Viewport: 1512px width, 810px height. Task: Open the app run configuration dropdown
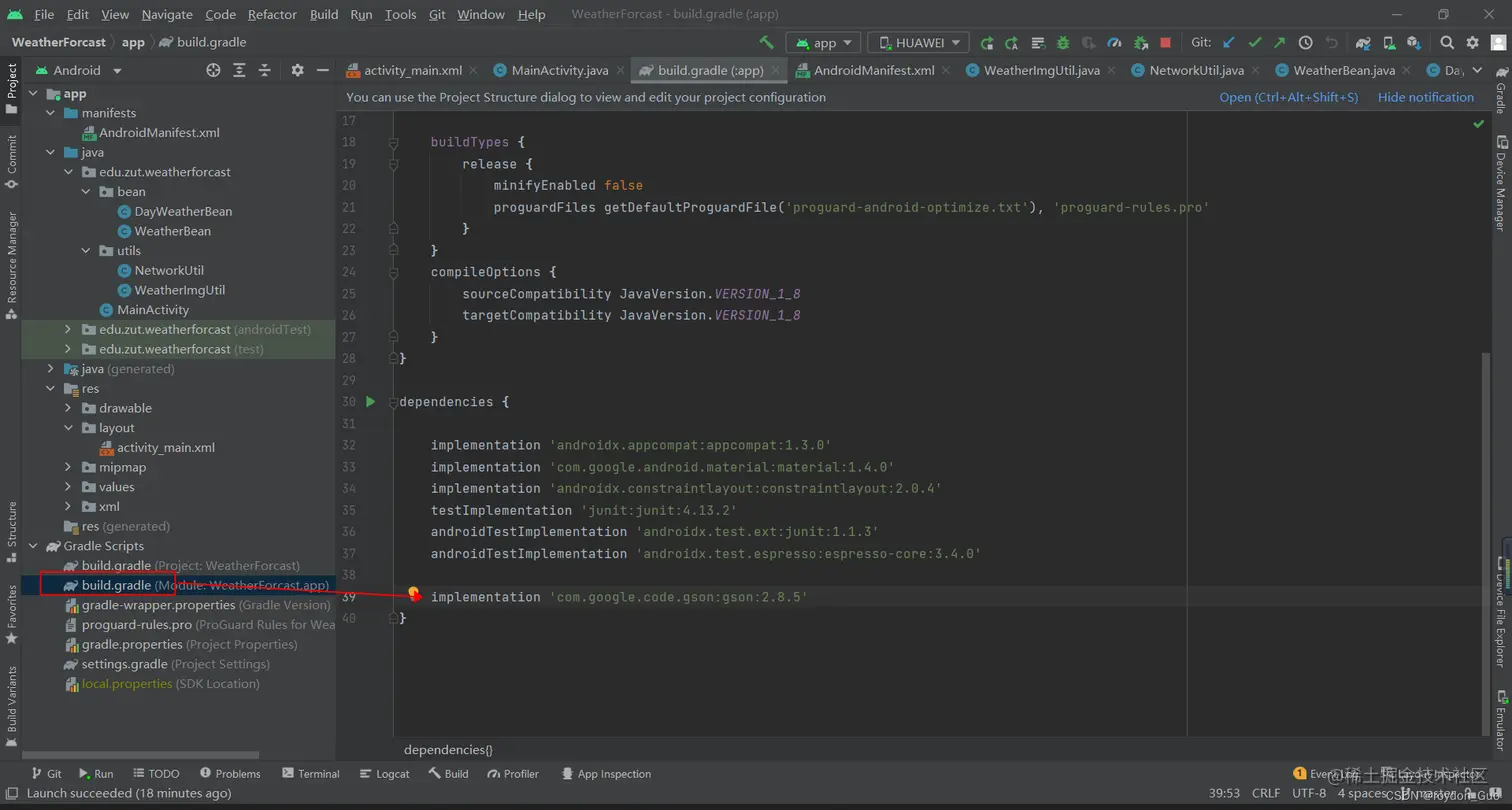tap(823, 43)
